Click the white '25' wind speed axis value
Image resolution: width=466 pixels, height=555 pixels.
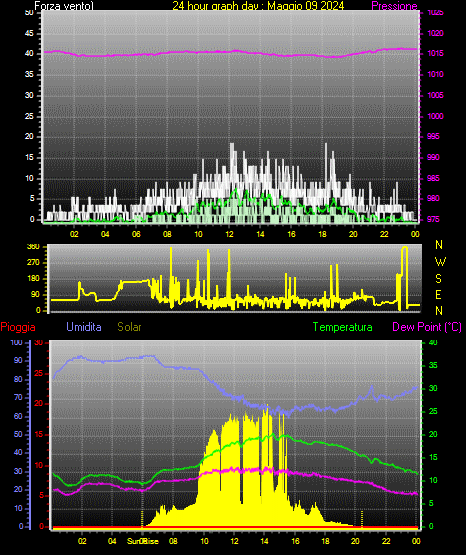click(x=29, y=116)
